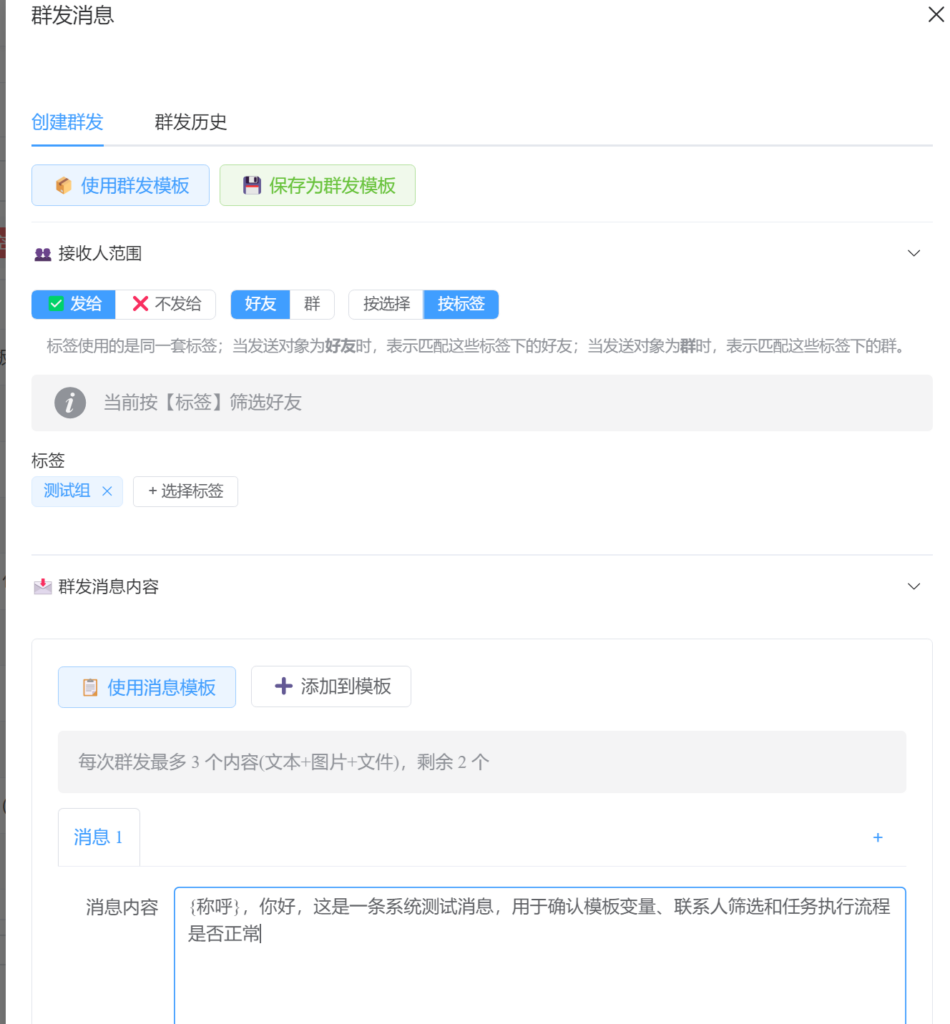950x1024 pixels.
Task: Open the 创建群发 tab
Action: point(67,122)
